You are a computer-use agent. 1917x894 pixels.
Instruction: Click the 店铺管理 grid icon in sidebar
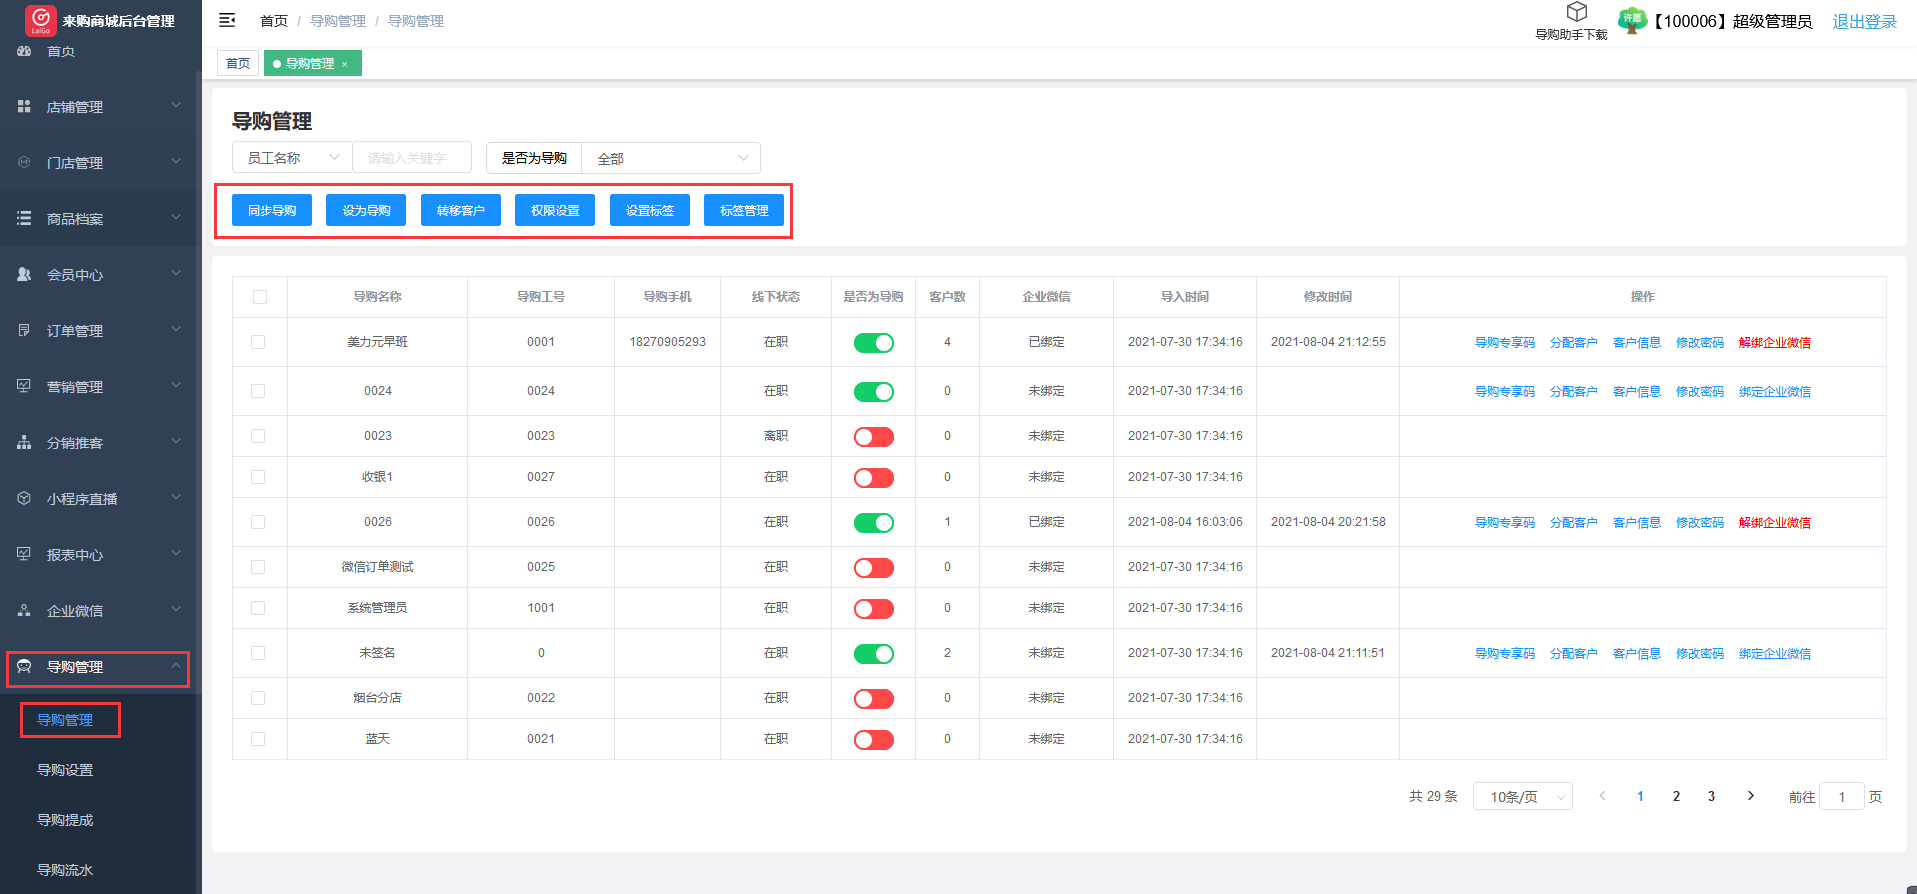click(x=24, y=106)
